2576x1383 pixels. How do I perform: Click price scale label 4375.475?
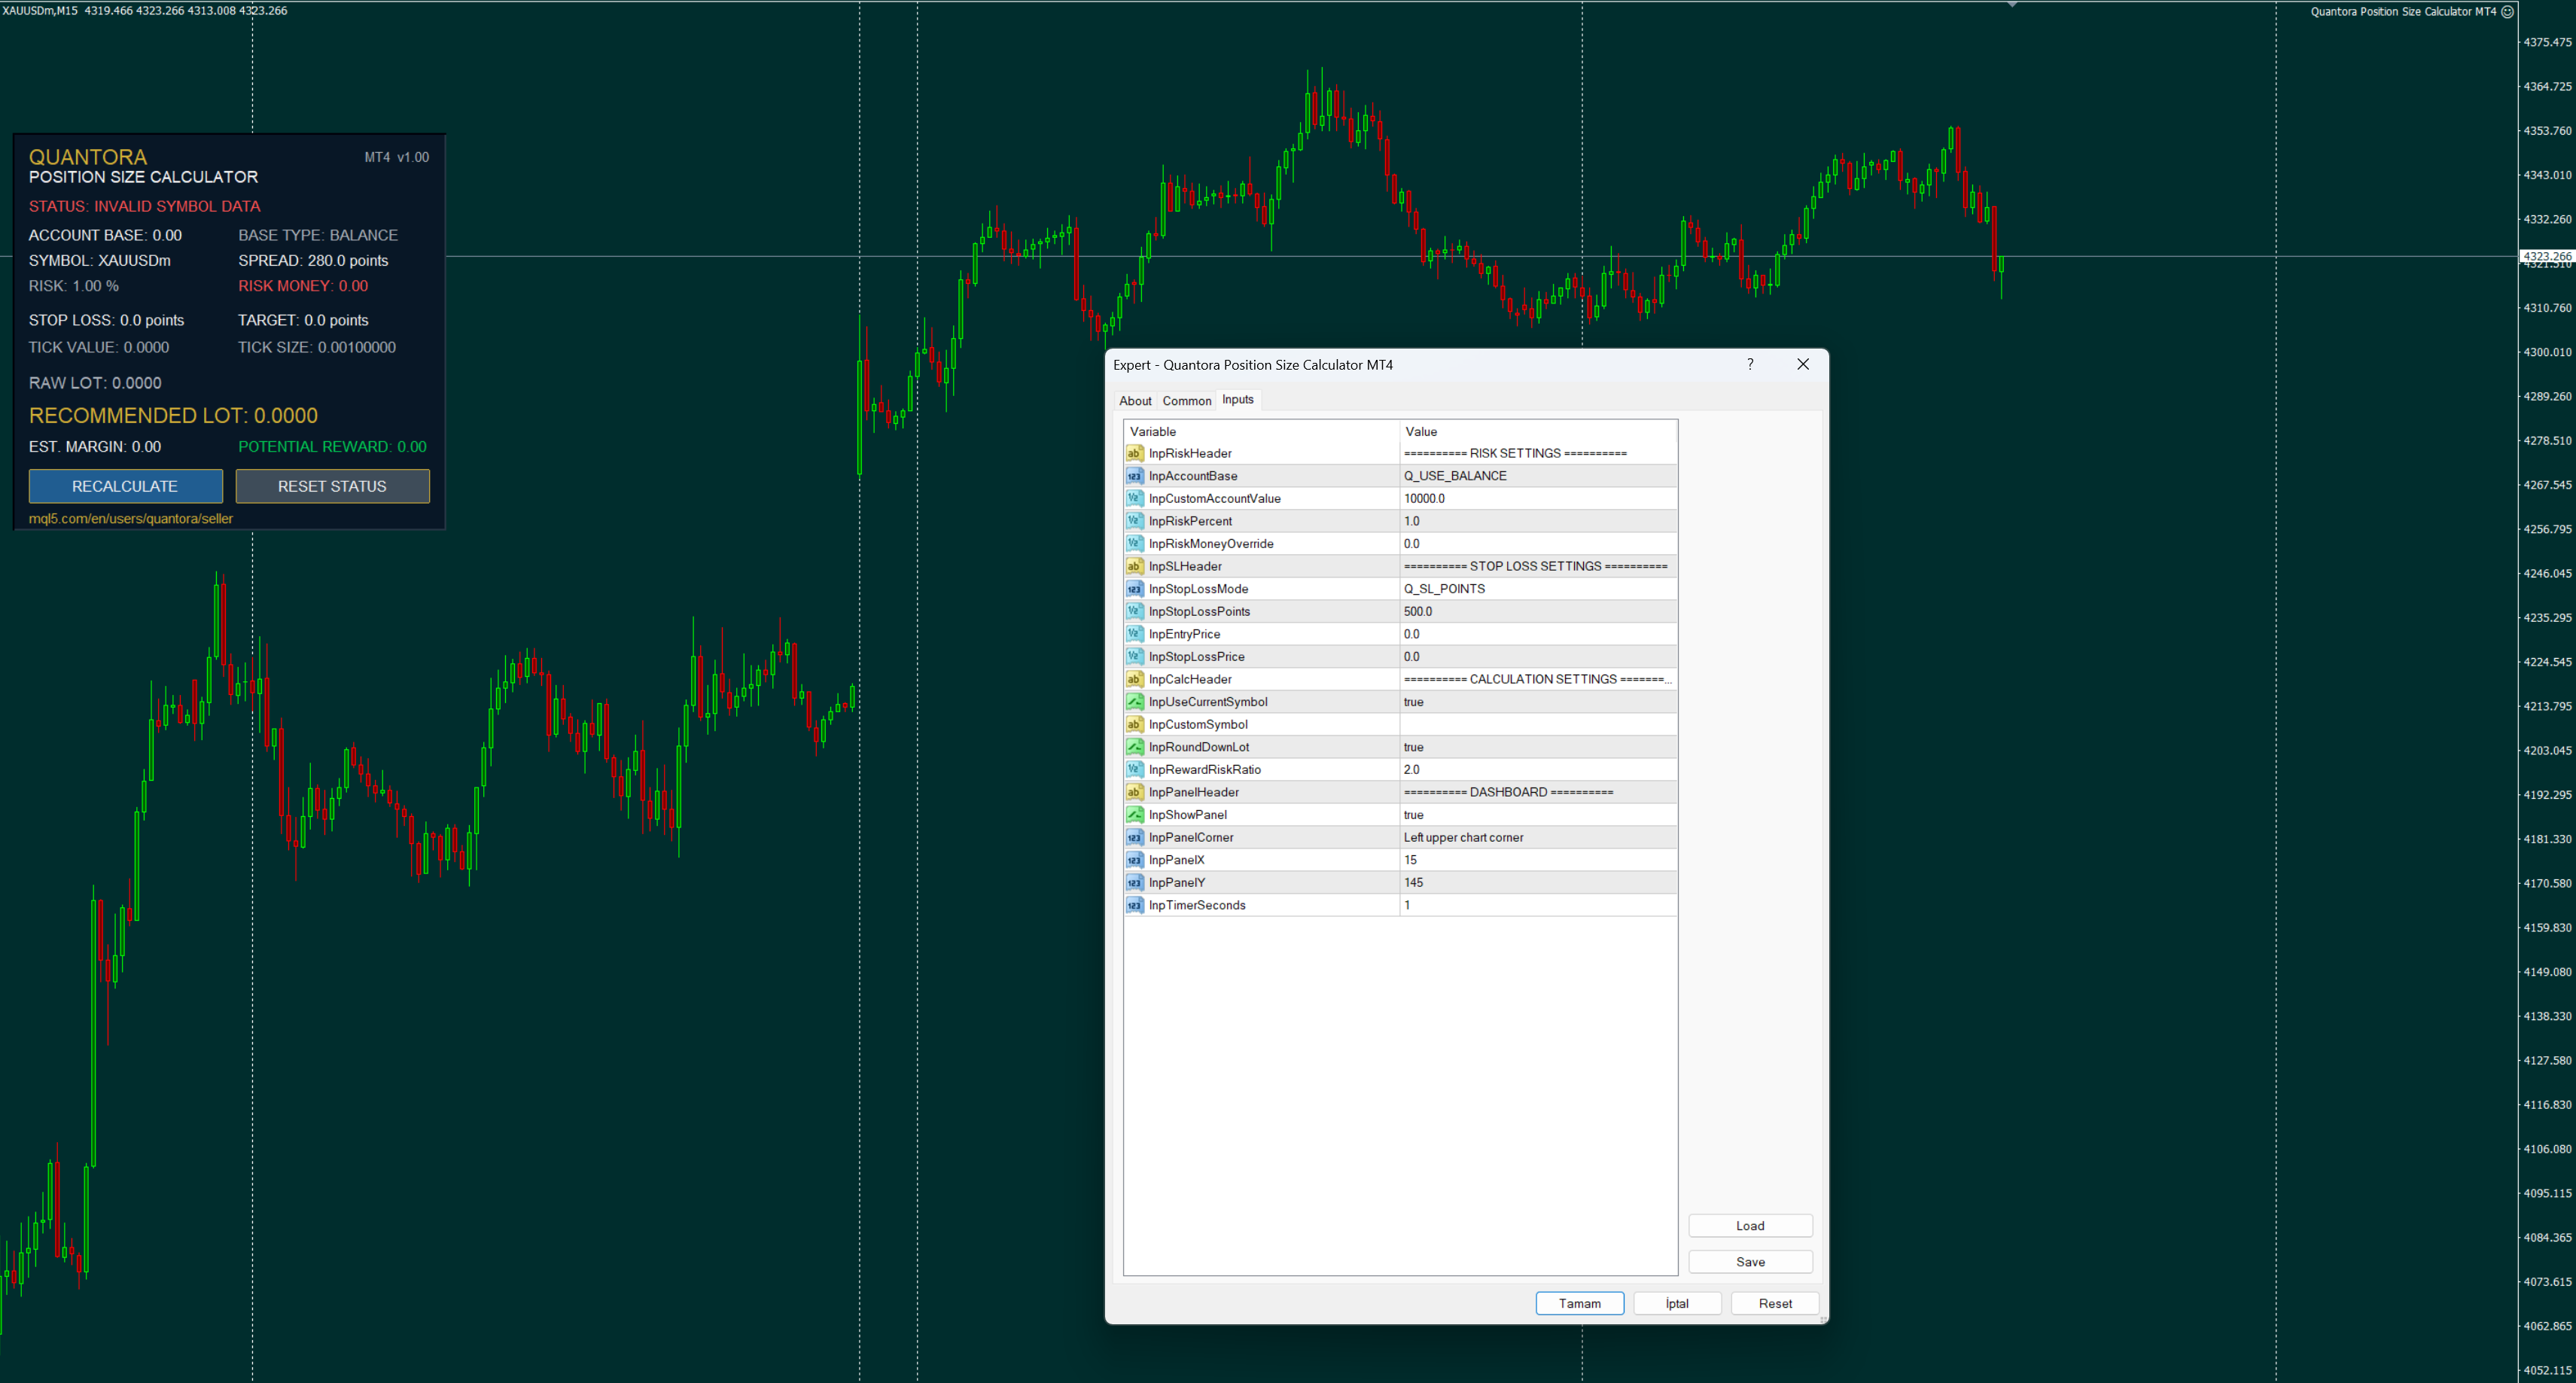[2547, 42]
